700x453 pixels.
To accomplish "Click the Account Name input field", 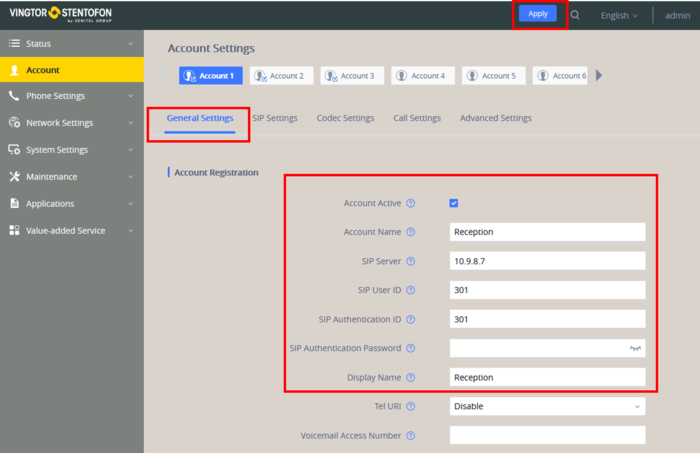I will (x=547, y=232).
